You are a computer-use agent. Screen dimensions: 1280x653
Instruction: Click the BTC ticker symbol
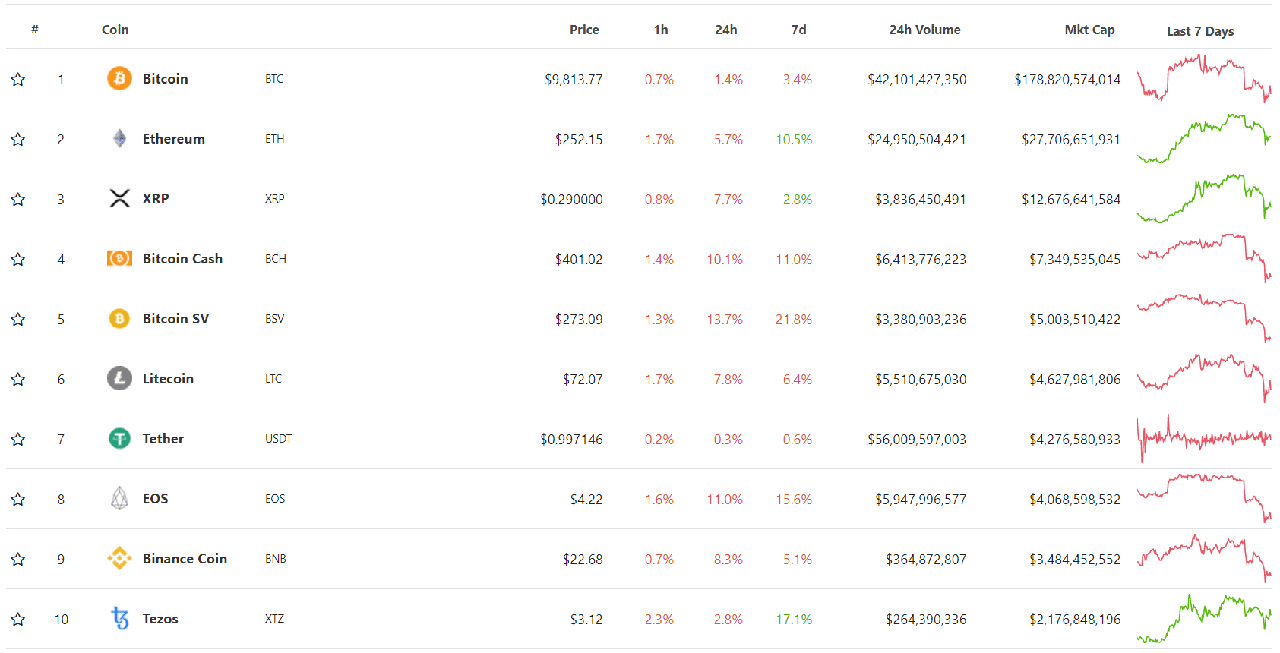point(274,79)
